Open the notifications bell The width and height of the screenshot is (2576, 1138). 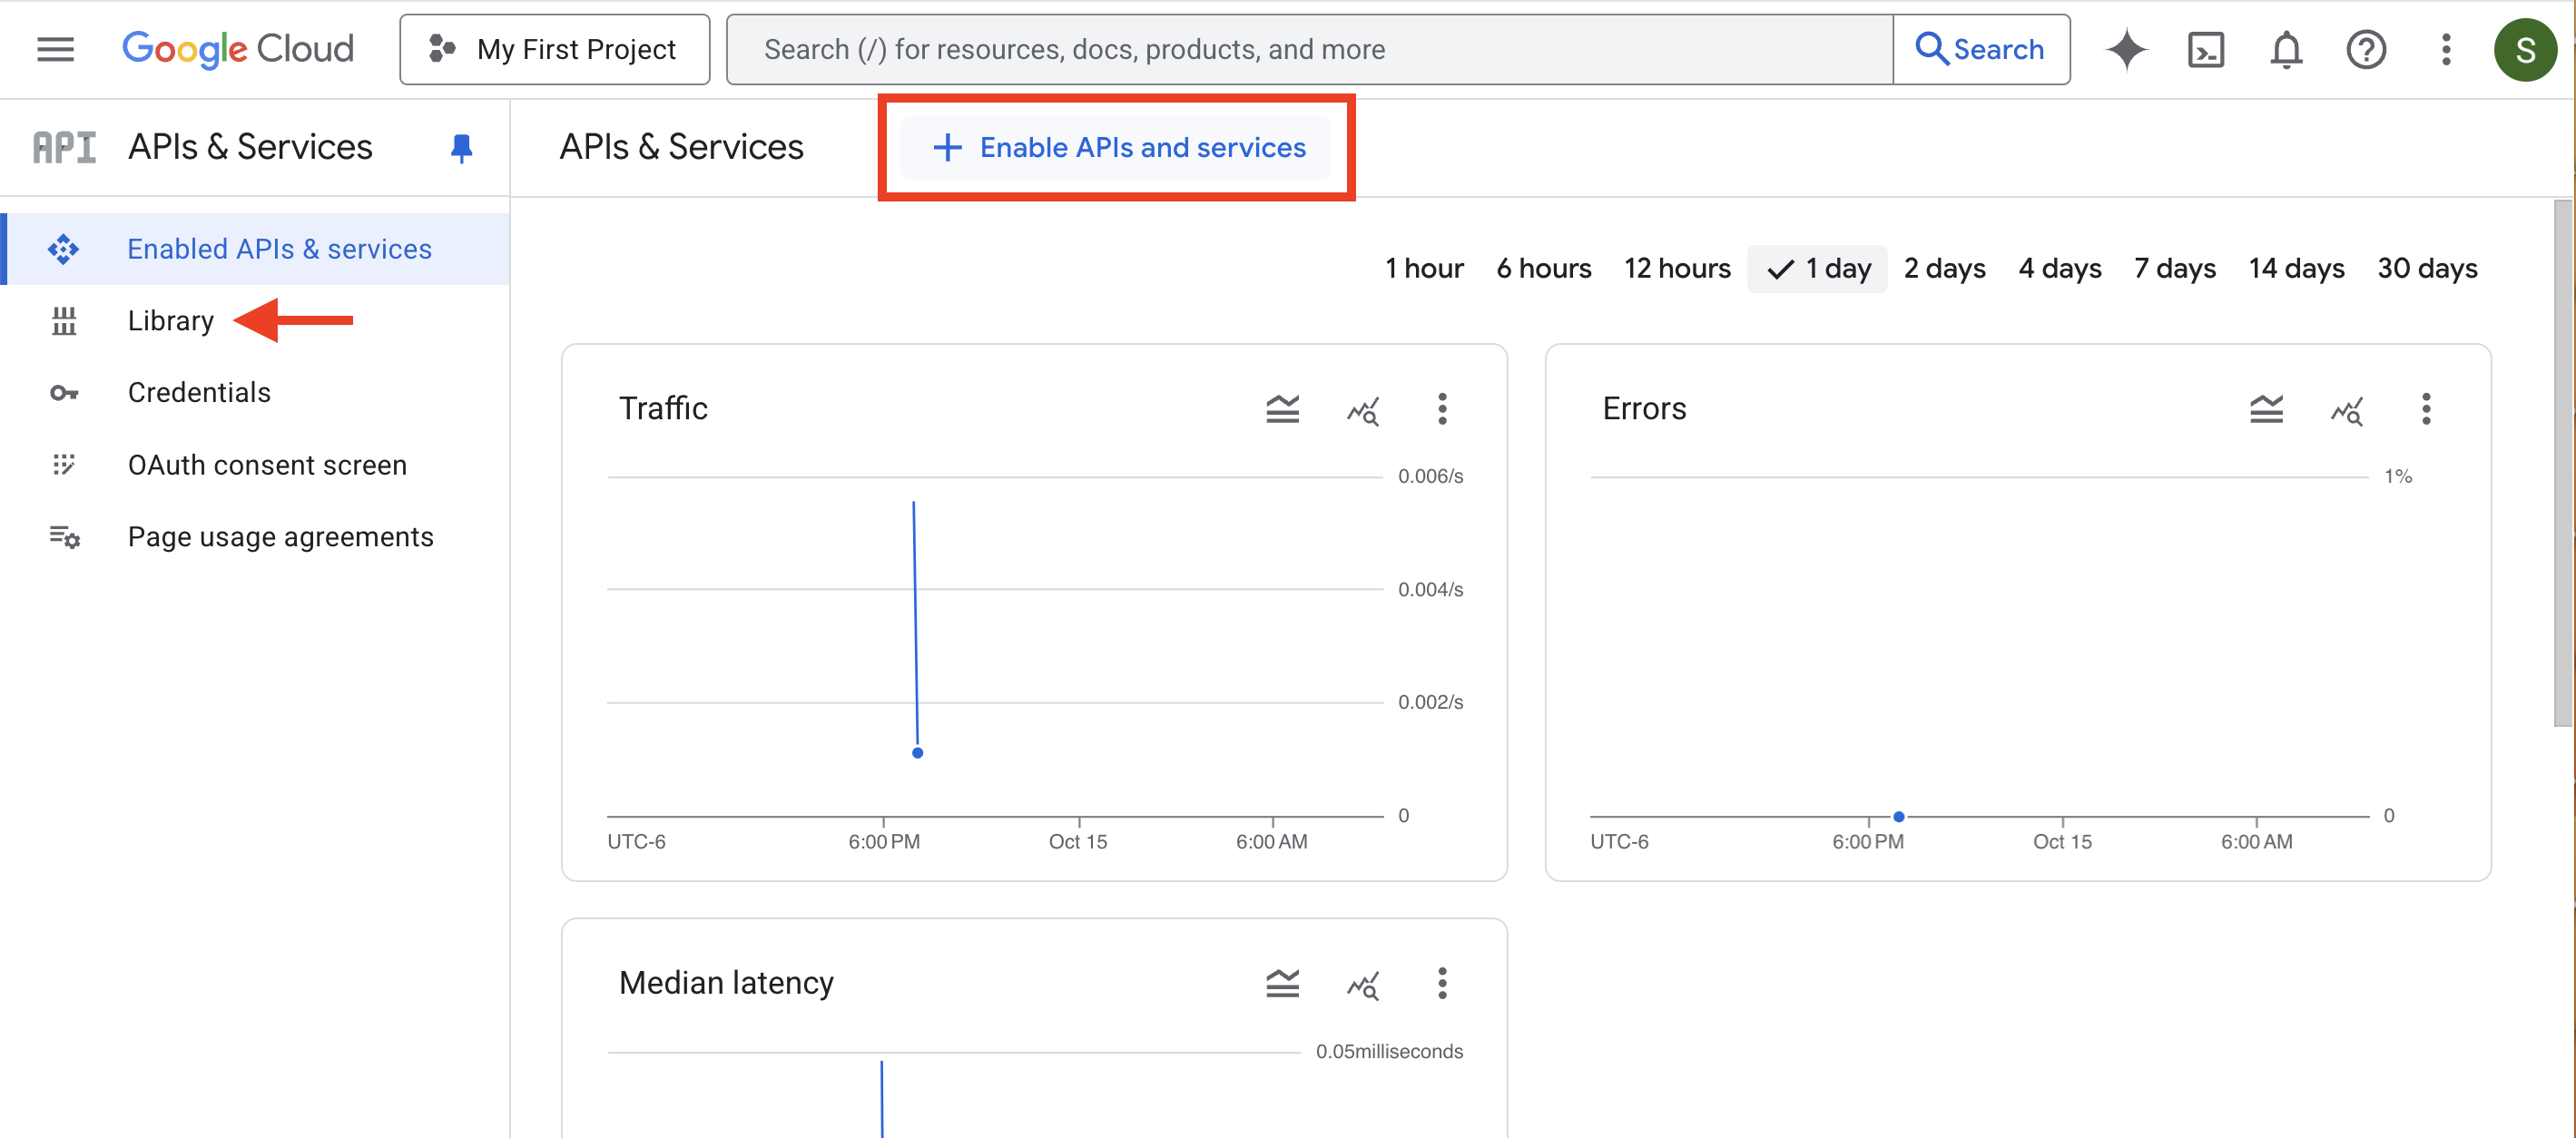click(x=2285, y=49)
